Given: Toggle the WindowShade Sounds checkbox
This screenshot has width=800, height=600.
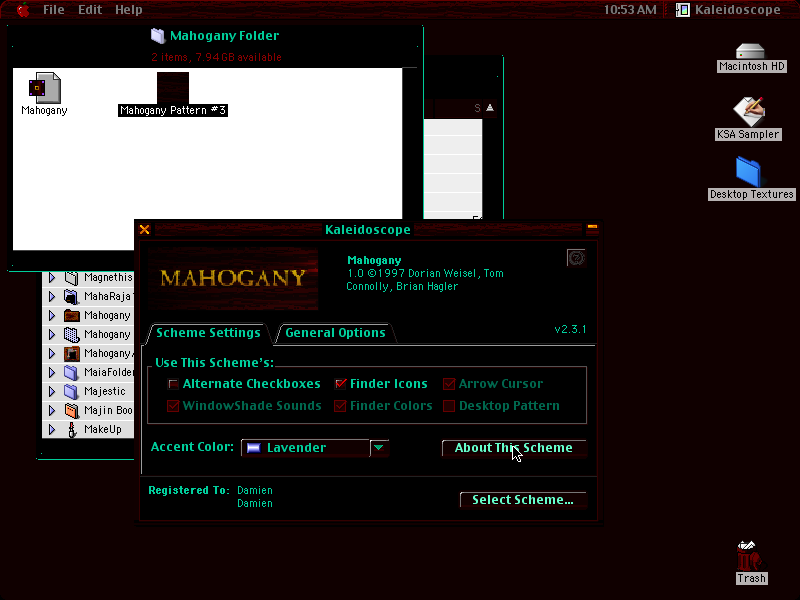Looking at the screenshot, I should 173,406.
